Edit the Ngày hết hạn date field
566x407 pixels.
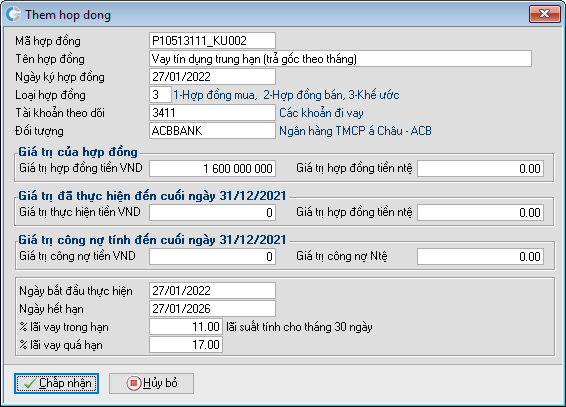pos(212,308)
